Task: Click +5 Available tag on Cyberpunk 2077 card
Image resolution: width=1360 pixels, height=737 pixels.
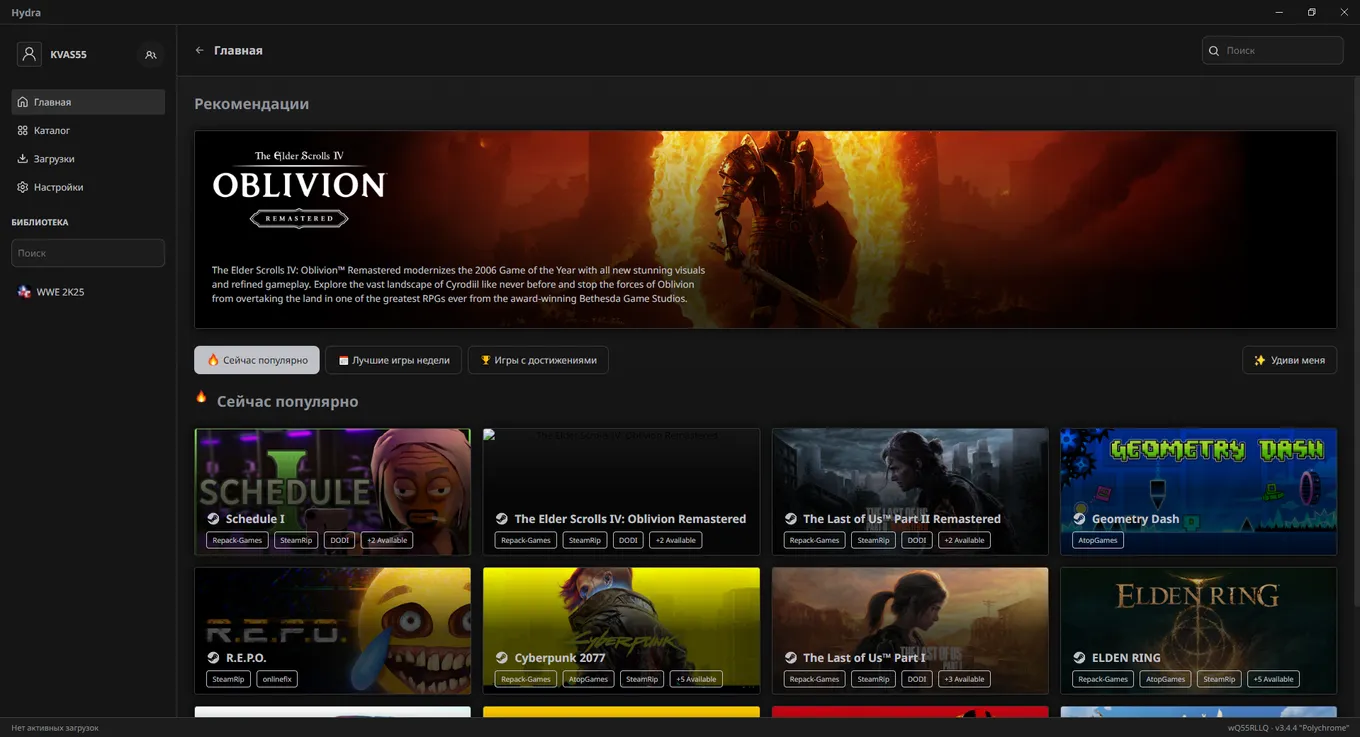Action: click(696, 679)
